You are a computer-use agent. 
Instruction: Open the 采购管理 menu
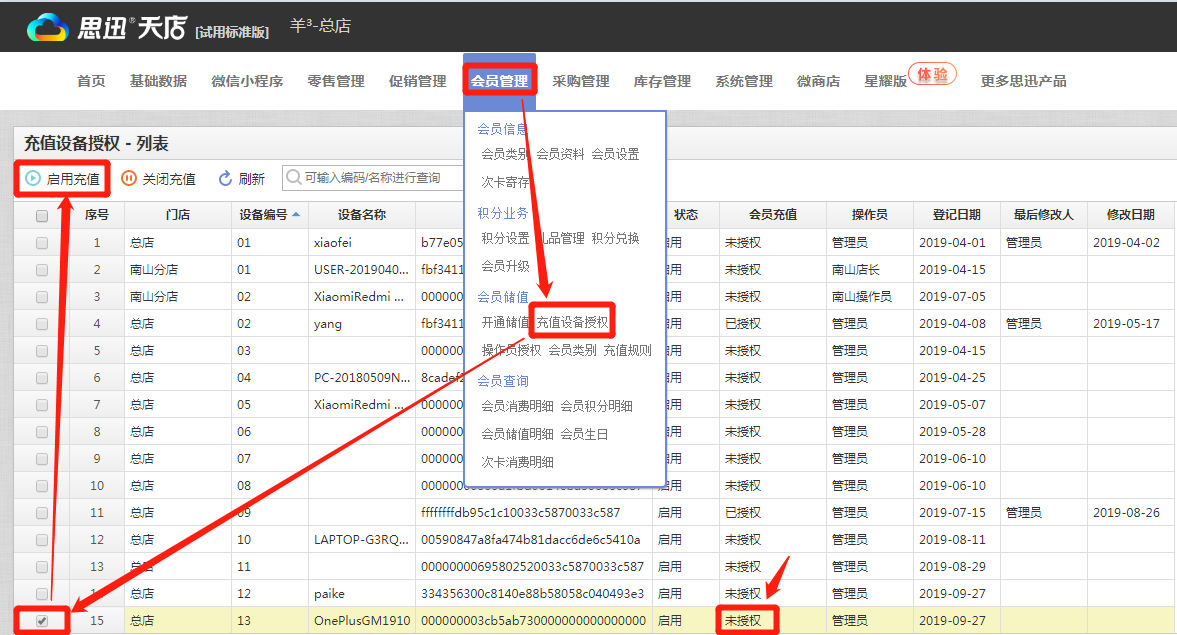pos(581,81)
